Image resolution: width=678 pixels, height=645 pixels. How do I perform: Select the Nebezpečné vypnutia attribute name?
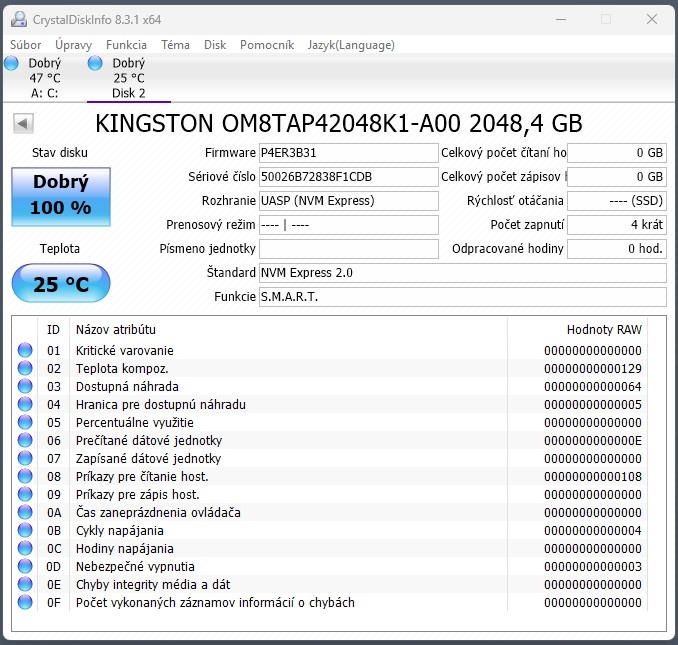tap(135, 567)
